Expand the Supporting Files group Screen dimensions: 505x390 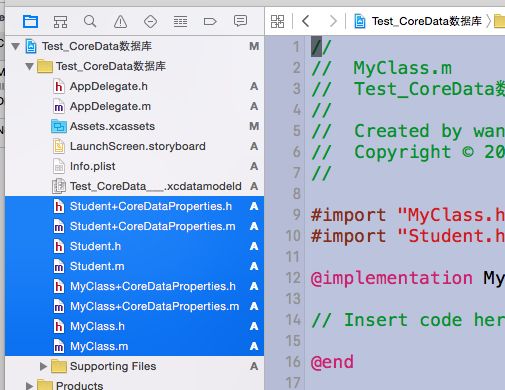click(x=43, y=366)
